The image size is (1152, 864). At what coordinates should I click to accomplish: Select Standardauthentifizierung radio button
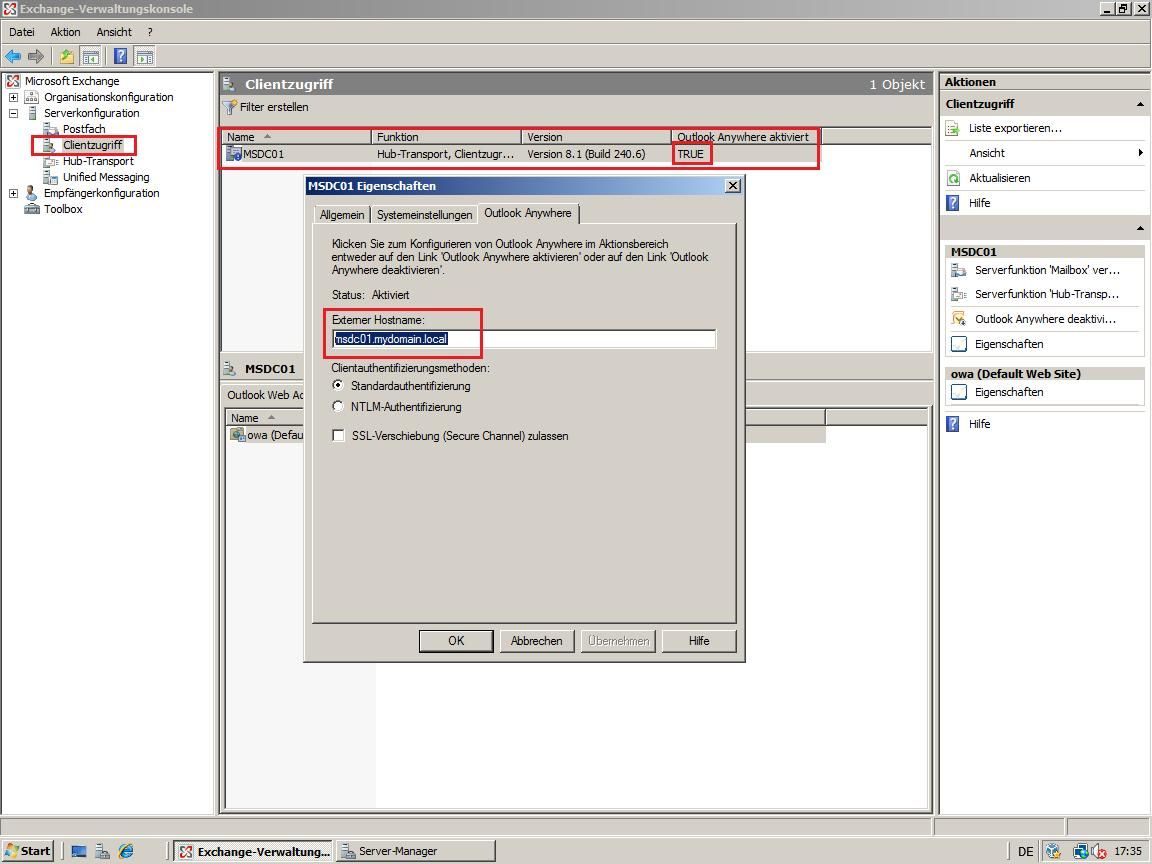338,386
